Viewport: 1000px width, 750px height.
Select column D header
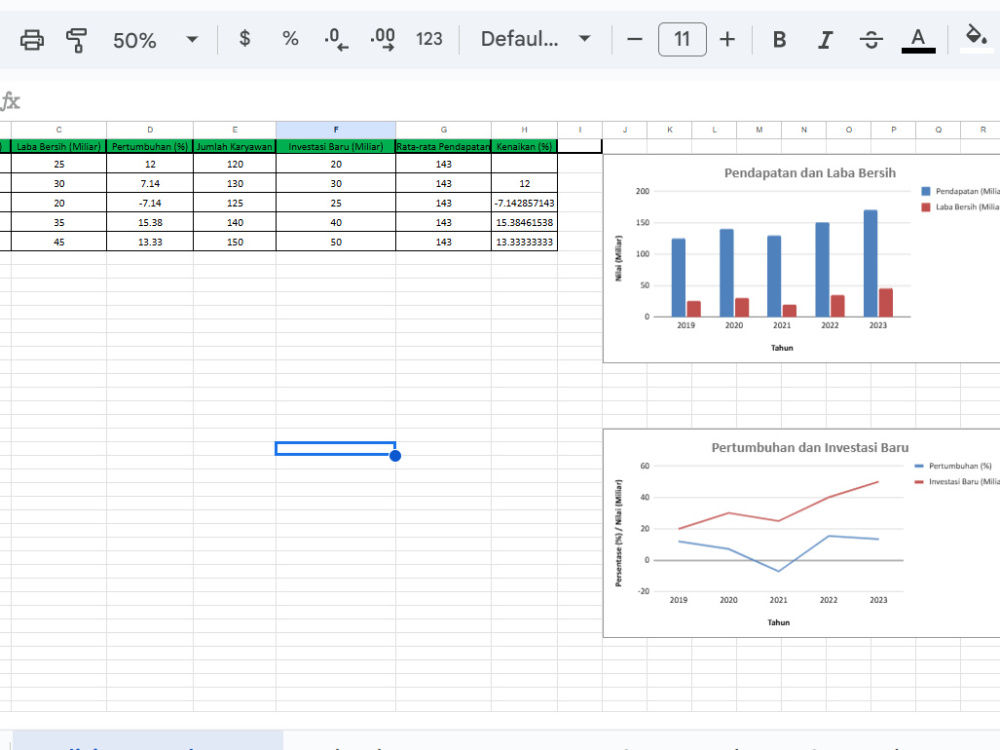click(150, 129)
